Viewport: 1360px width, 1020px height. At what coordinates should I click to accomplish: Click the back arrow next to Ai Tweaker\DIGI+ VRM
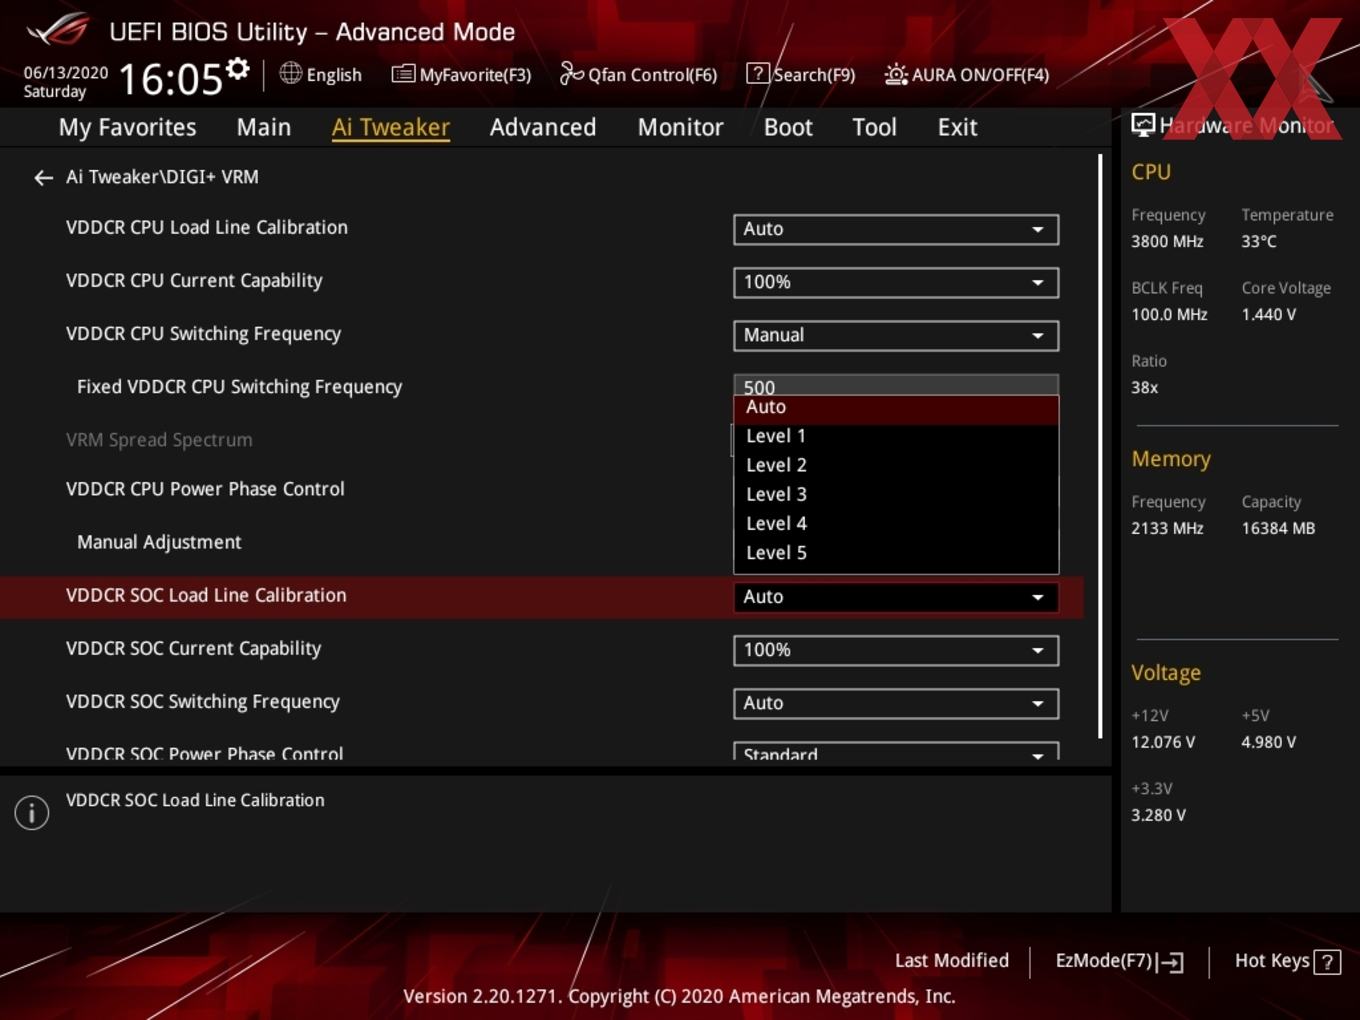(x=43, y=178)
